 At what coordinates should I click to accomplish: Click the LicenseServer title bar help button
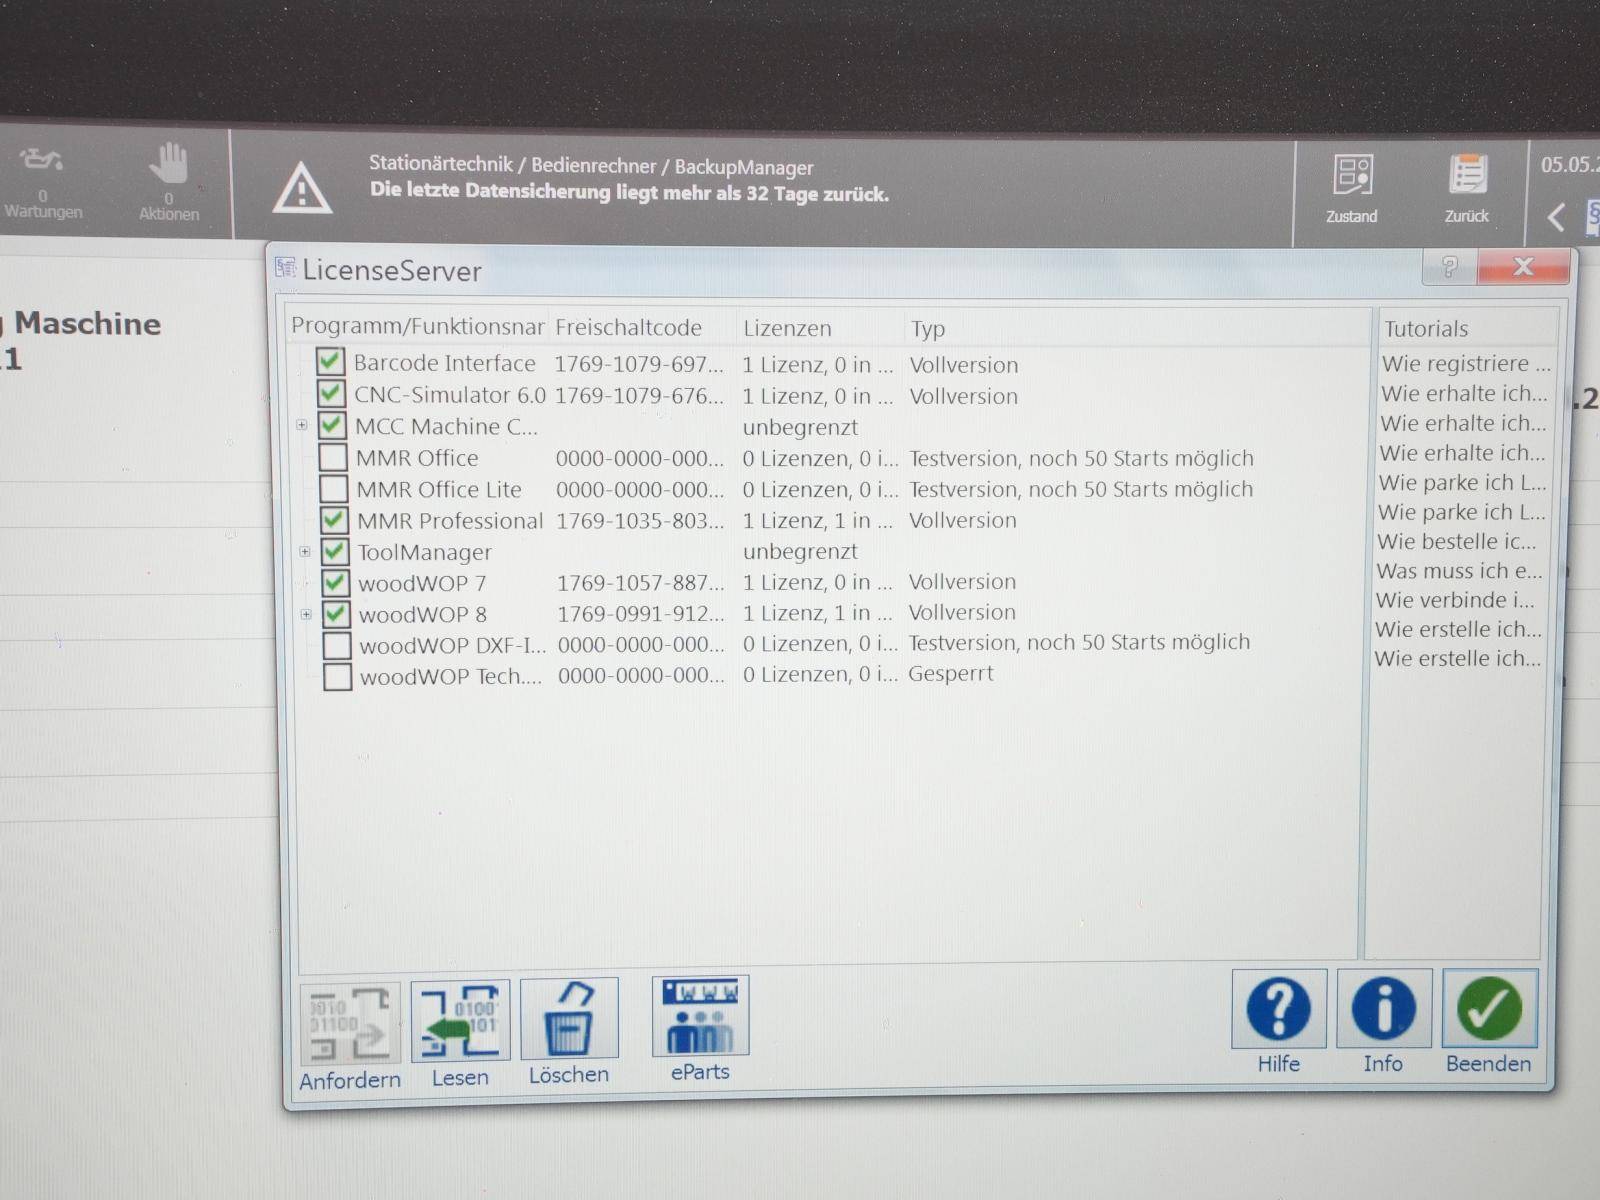1449,267
